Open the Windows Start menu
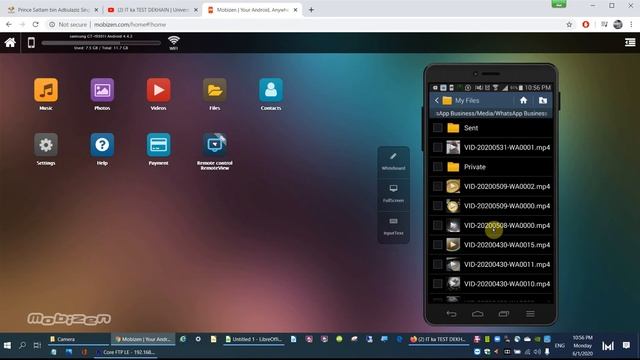The image size is (640, 360). tap(7, 345)
